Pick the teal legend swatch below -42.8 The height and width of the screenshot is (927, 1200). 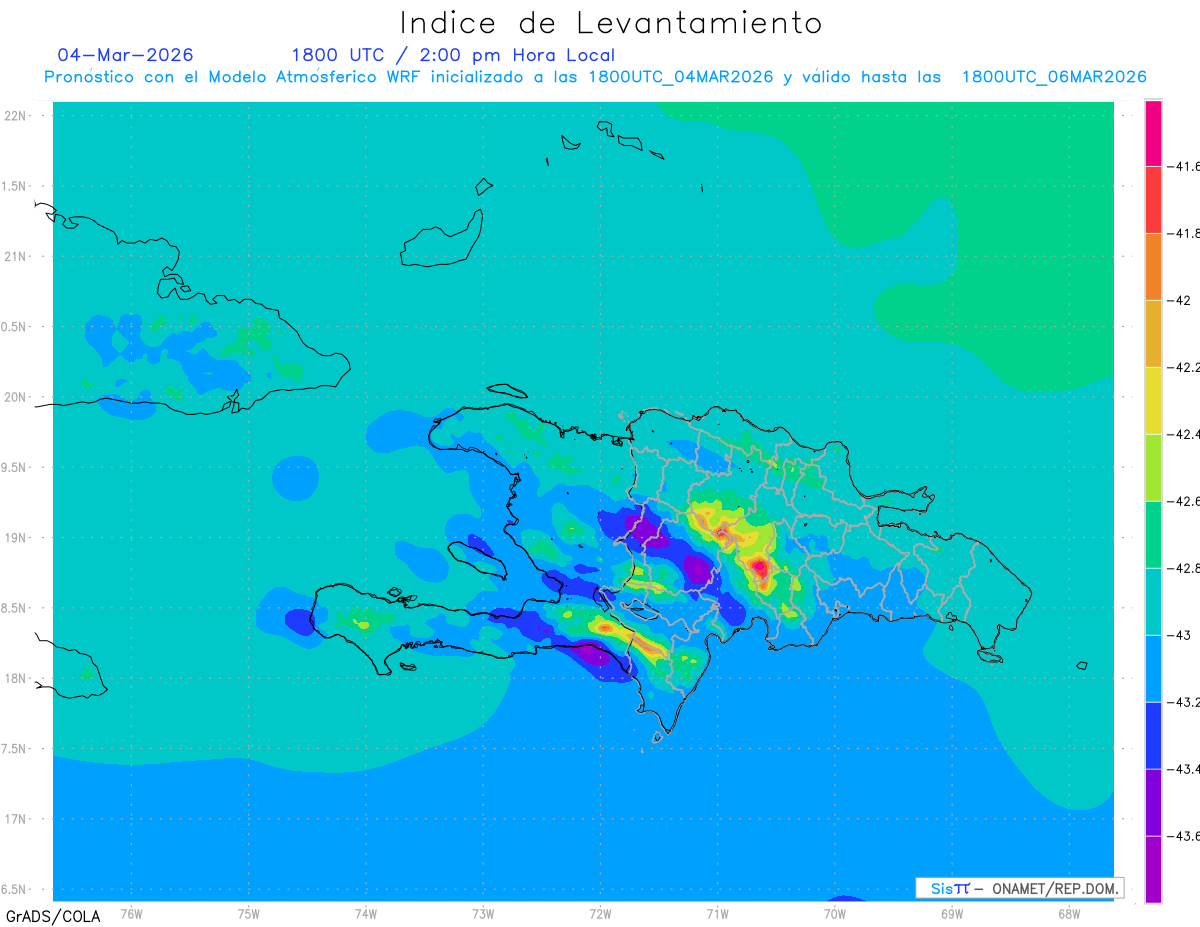tap(1153, 602)
